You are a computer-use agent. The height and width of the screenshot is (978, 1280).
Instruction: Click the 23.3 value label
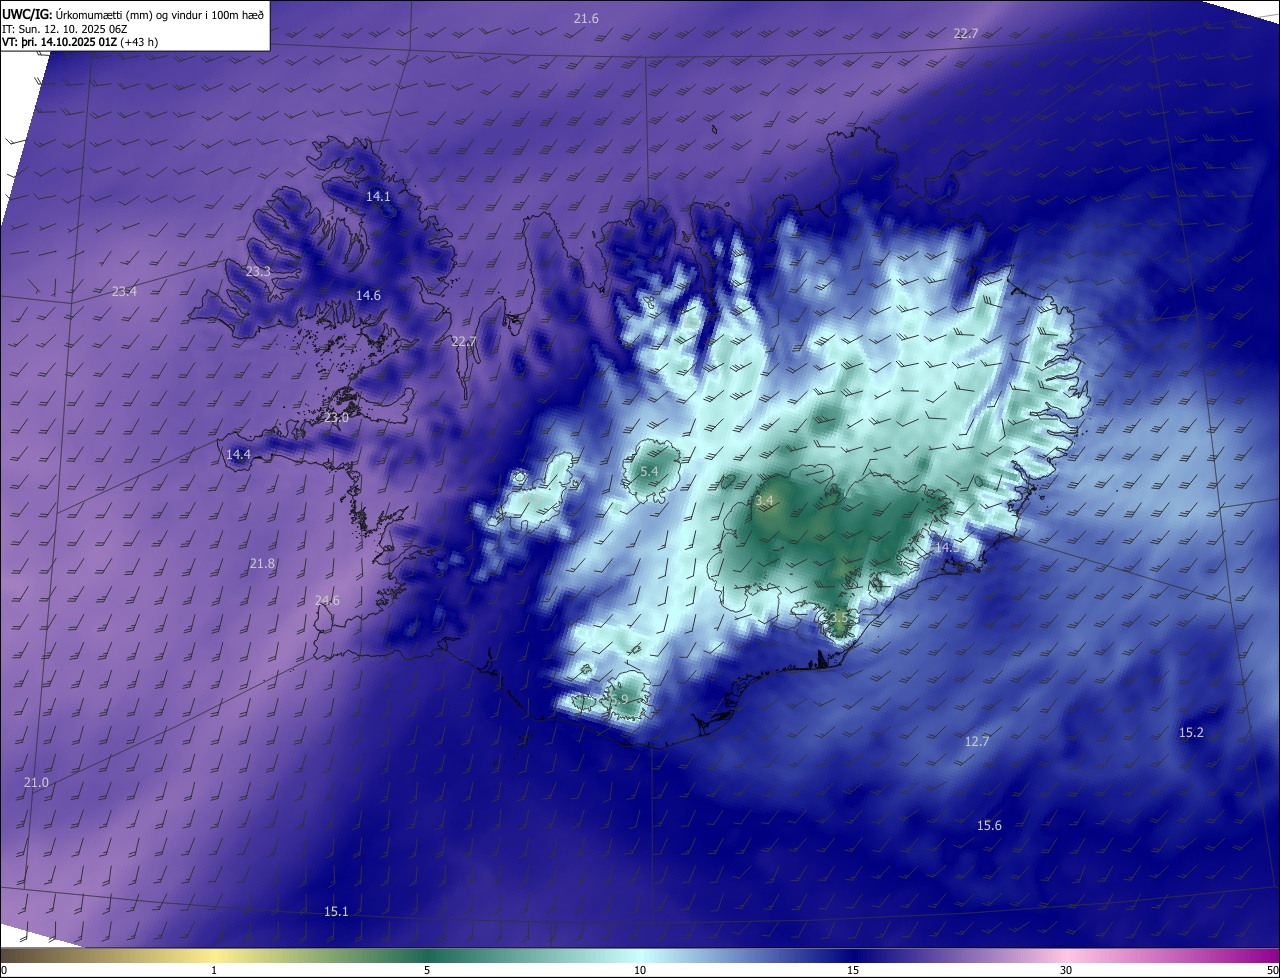coord(258,272)
